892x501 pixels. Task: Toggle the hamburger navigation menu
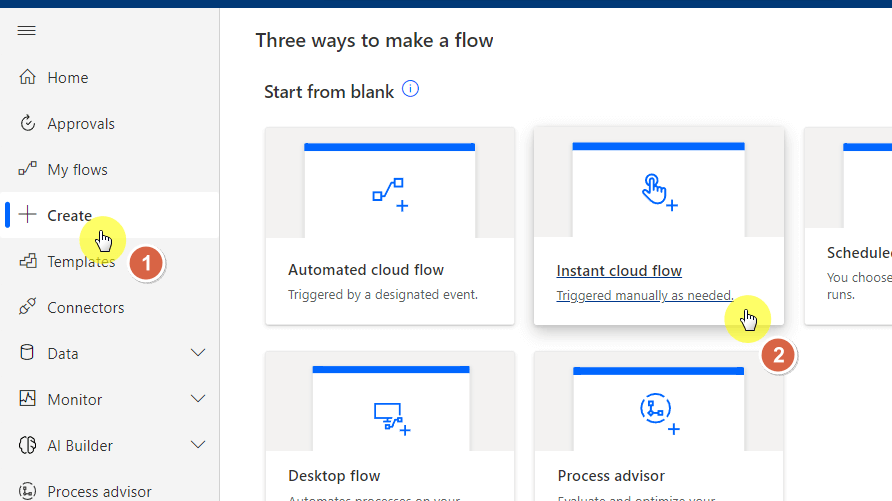27,31
